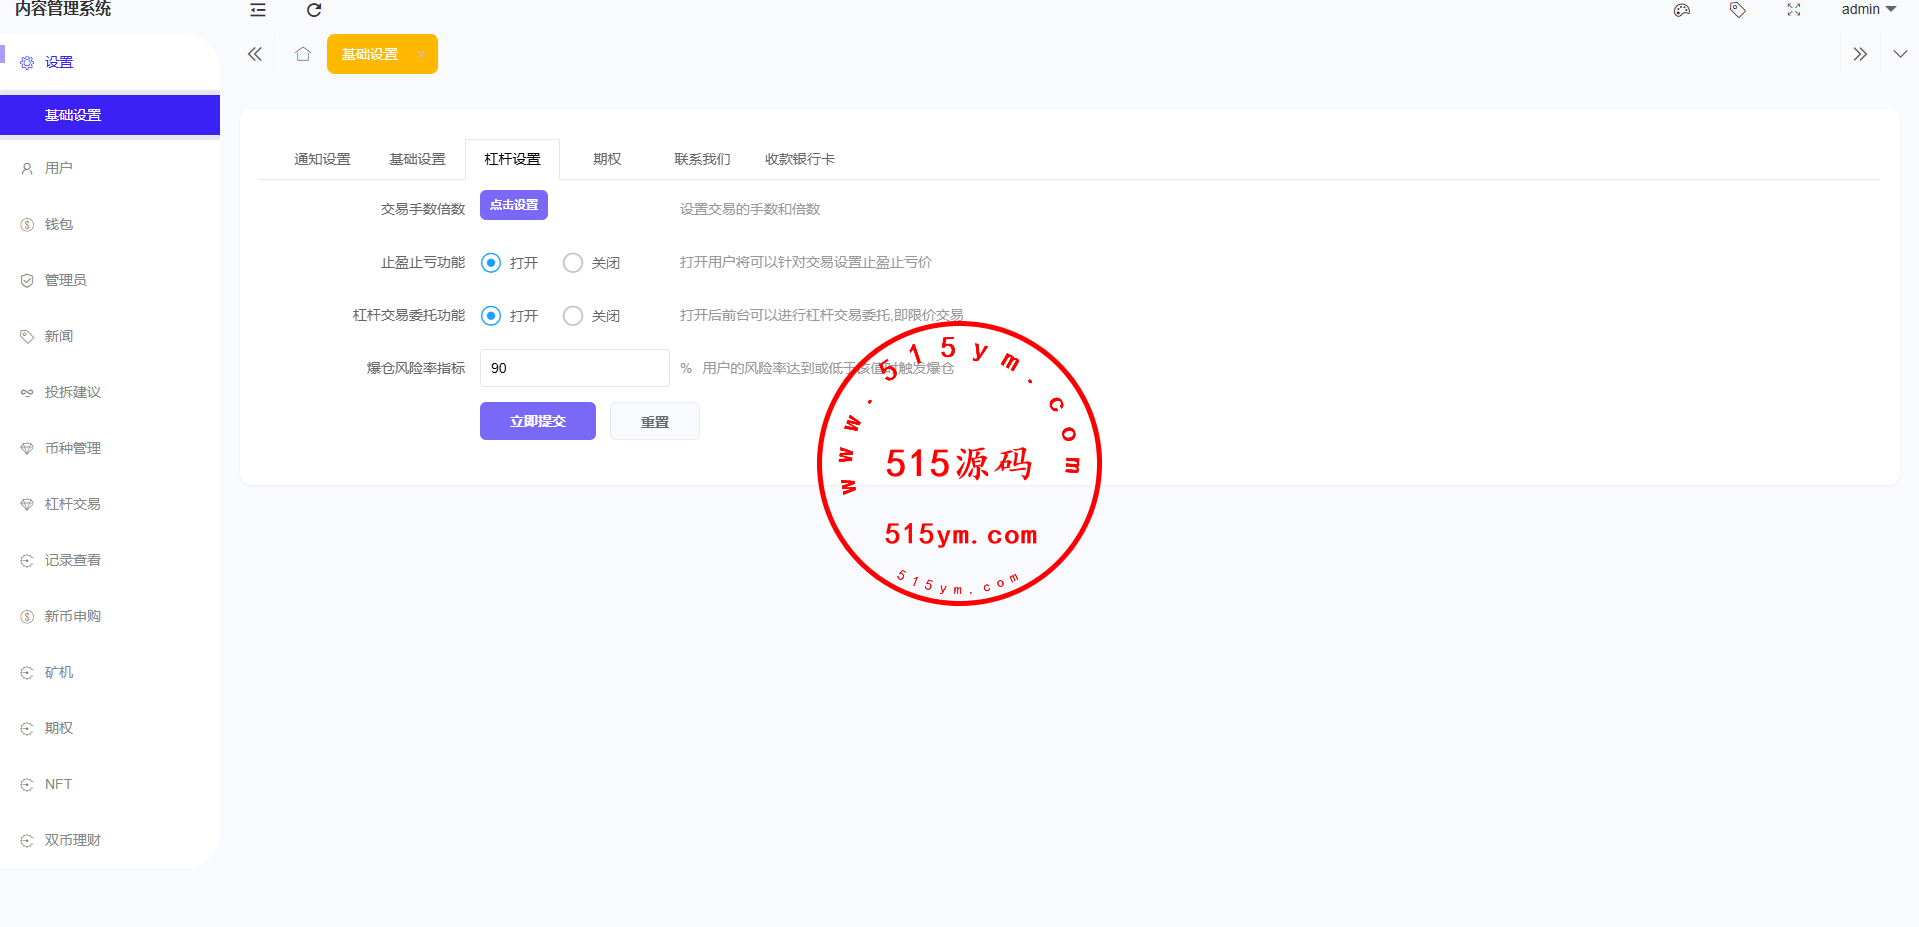Select 打开 for 杠杆交易委托功能

pos(491,316)
